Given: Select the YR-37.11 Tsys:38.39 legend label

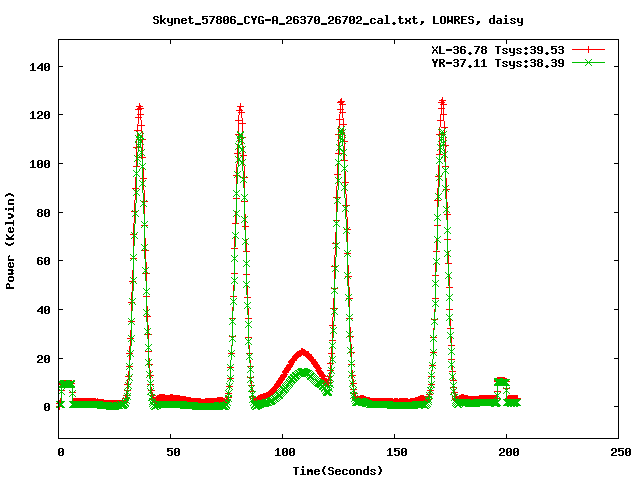Looking at the screenshot, I should click(498, 63).
